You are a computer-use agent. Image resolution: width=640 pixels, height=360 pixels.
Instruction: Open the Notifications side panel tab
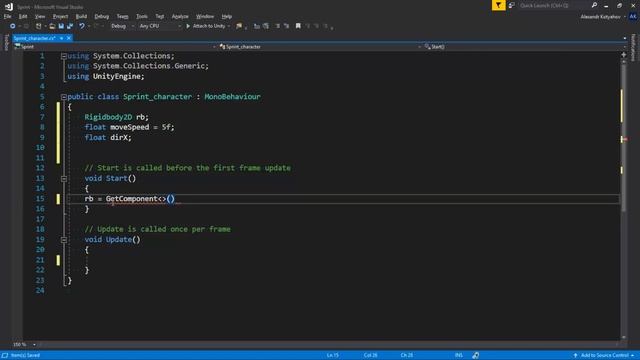634,48
